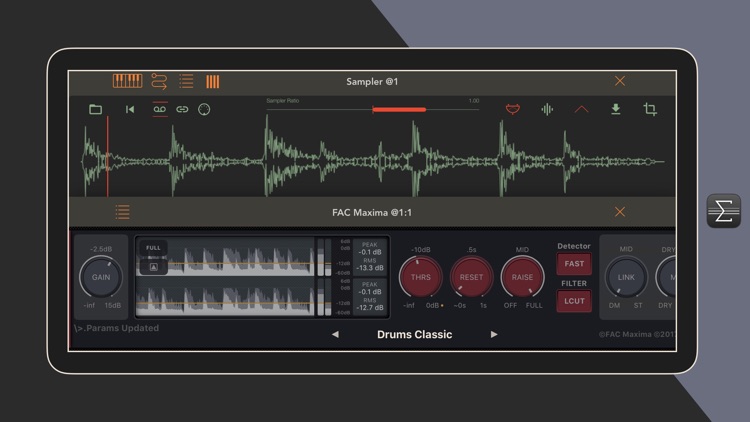The height and width of the screenshot is (422, 750).
Task: Open the piano keyboard view in Sampler
Action: [127, 81]
